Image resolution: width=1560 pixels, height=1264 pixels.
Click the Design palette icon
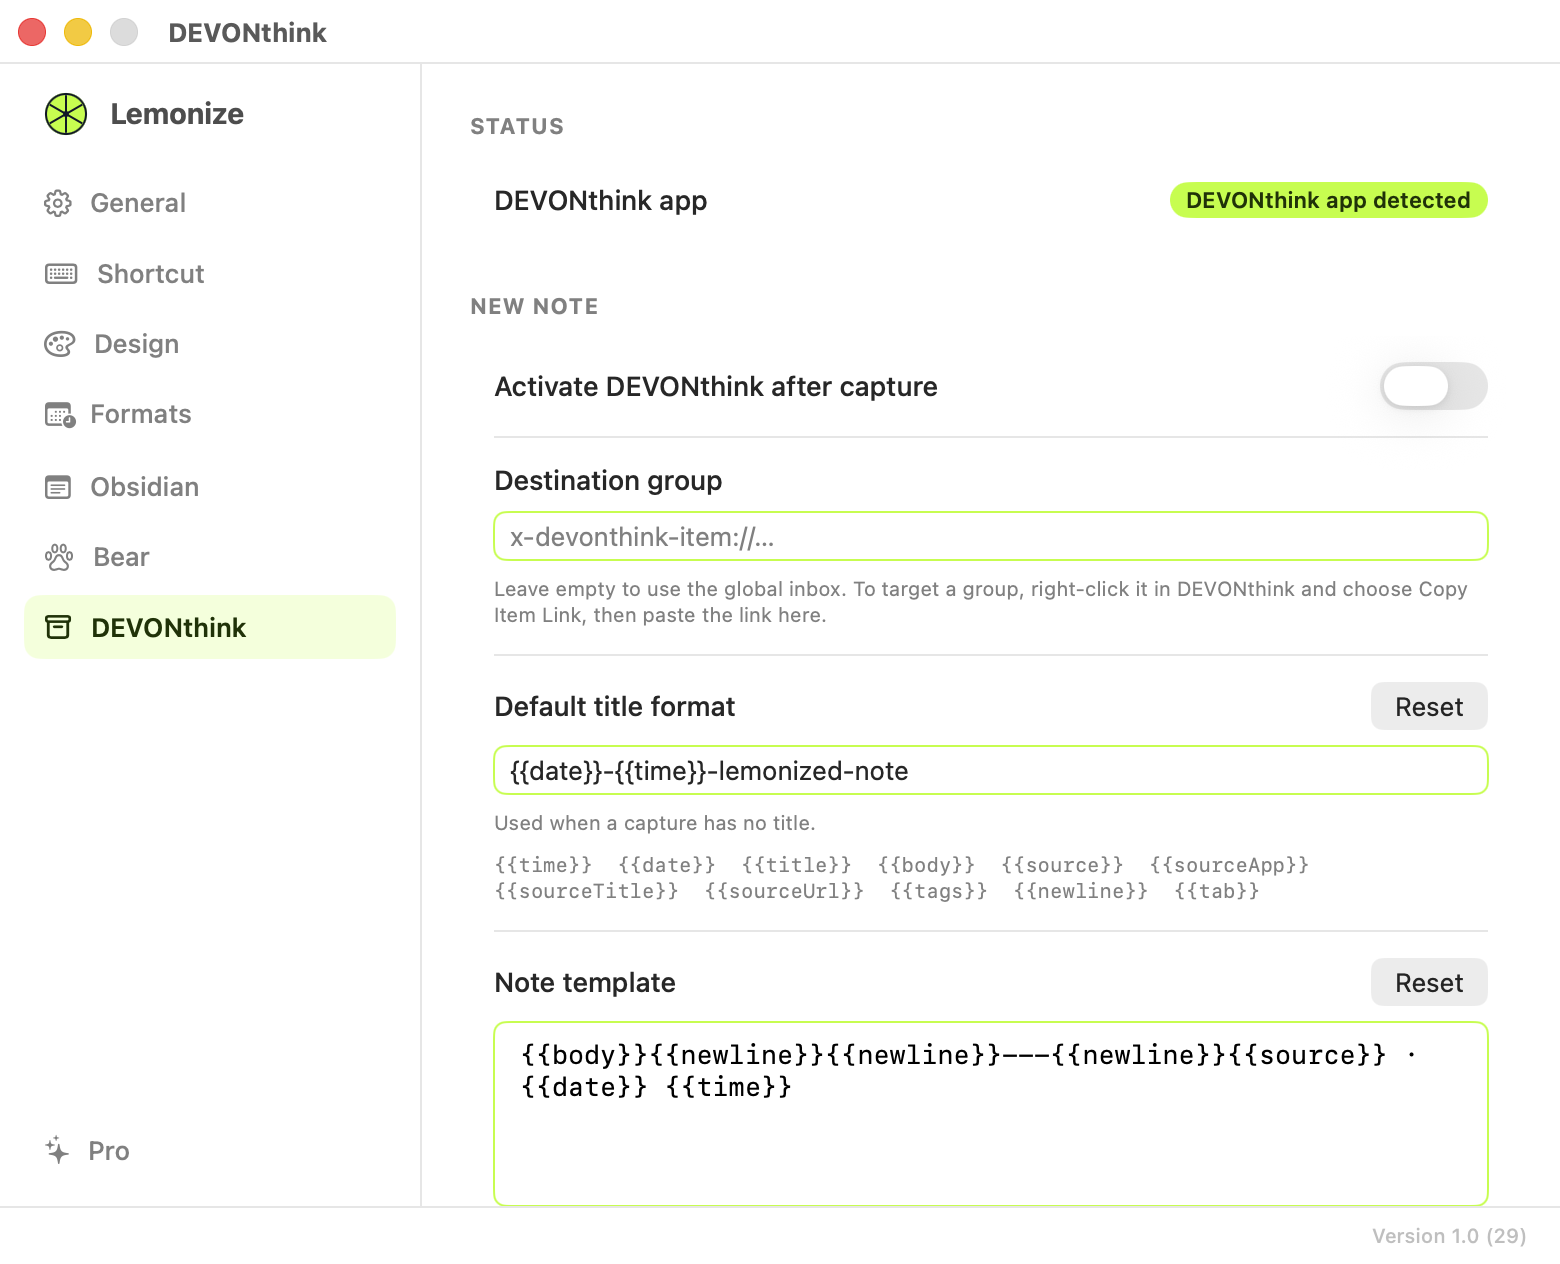[60, 344]
